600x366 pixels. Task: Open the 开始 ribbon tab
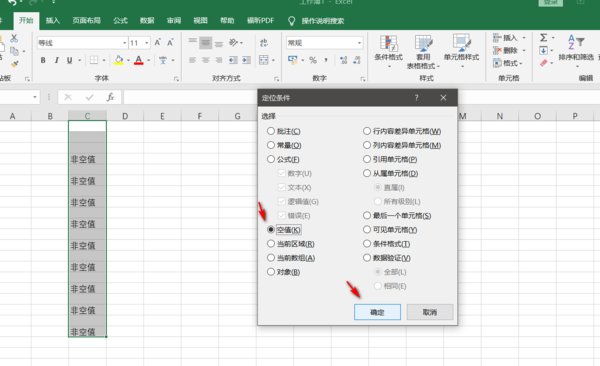[26, 20]
